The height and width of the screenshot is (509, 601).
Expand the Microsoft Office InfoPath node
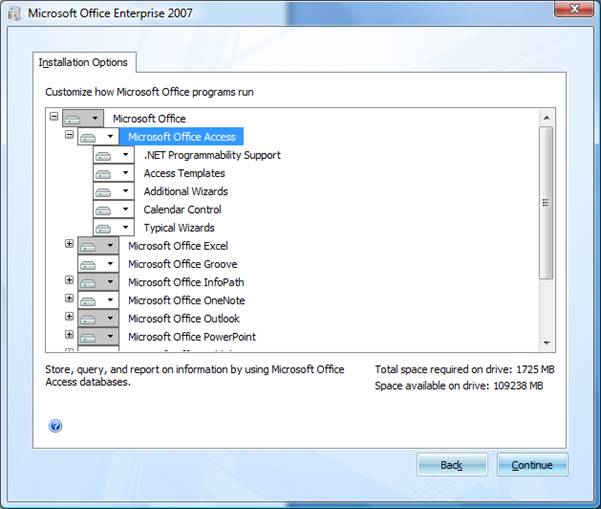[69, 280]
